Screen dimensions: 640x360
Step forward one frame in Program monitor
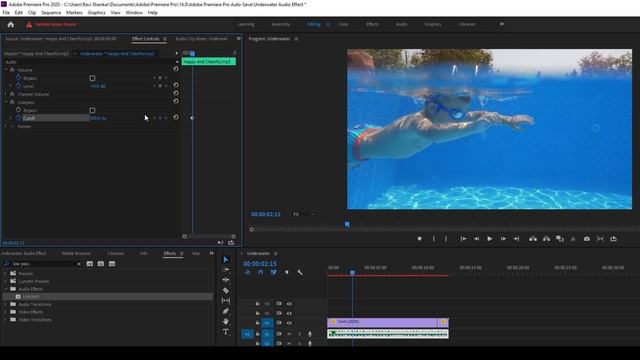(503, 239)
